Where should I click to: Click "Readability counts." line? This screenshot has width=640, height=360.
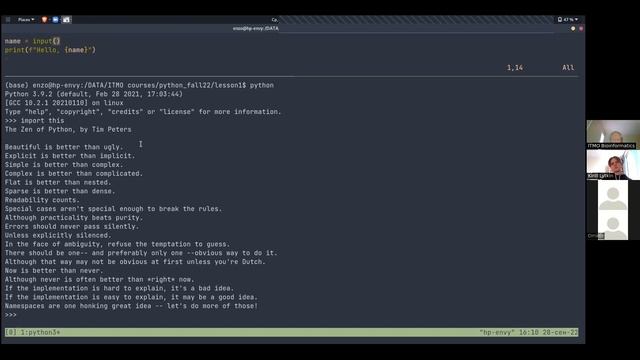point(42,200)
